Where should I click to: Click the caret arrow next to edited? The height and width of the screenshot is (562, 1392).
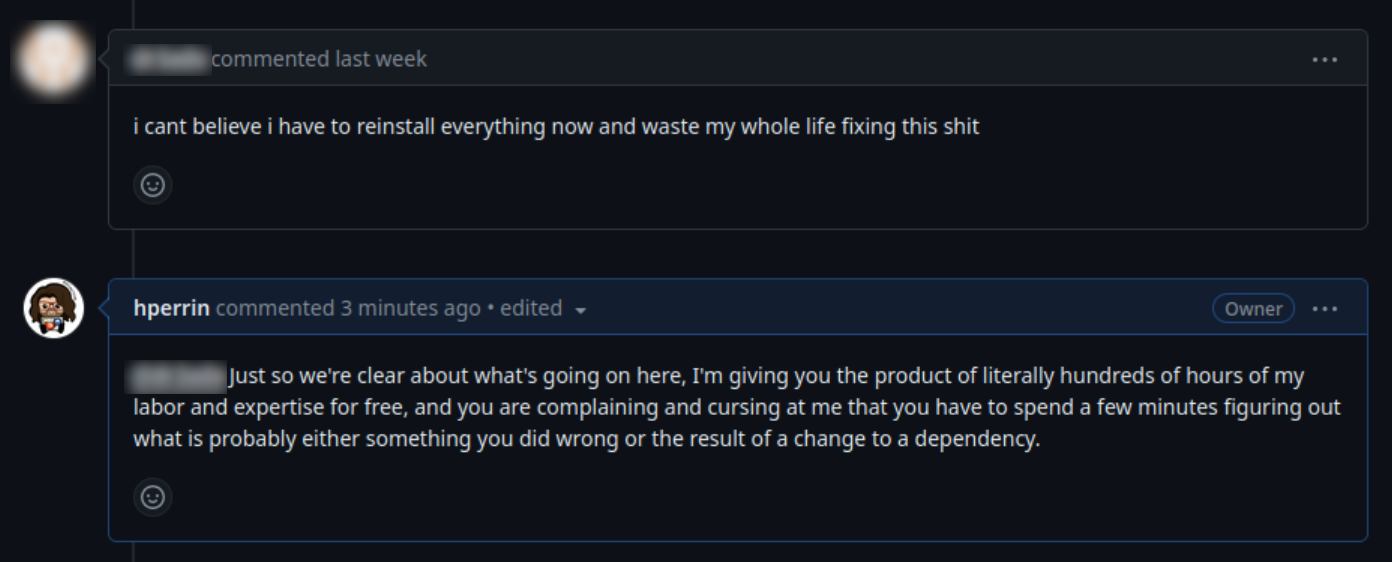click(x=581, y=310)
